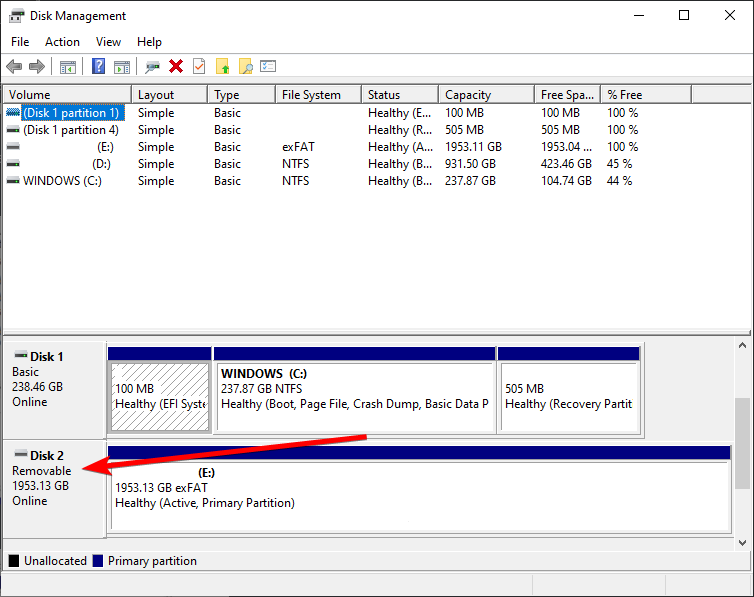Image resolution: width=754 pixels, height=597 pixels.
Task: Click the 104.74 GB free space cell
Action: click(x=566, y=181)
